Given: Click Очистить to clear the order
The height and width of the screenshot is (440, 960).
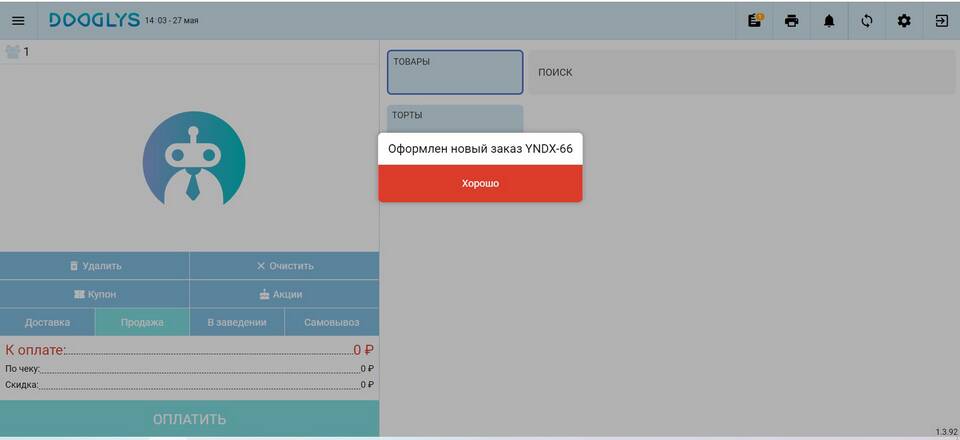Looking at the screenshot, I should pyautogui.click(x=284, y=266).
